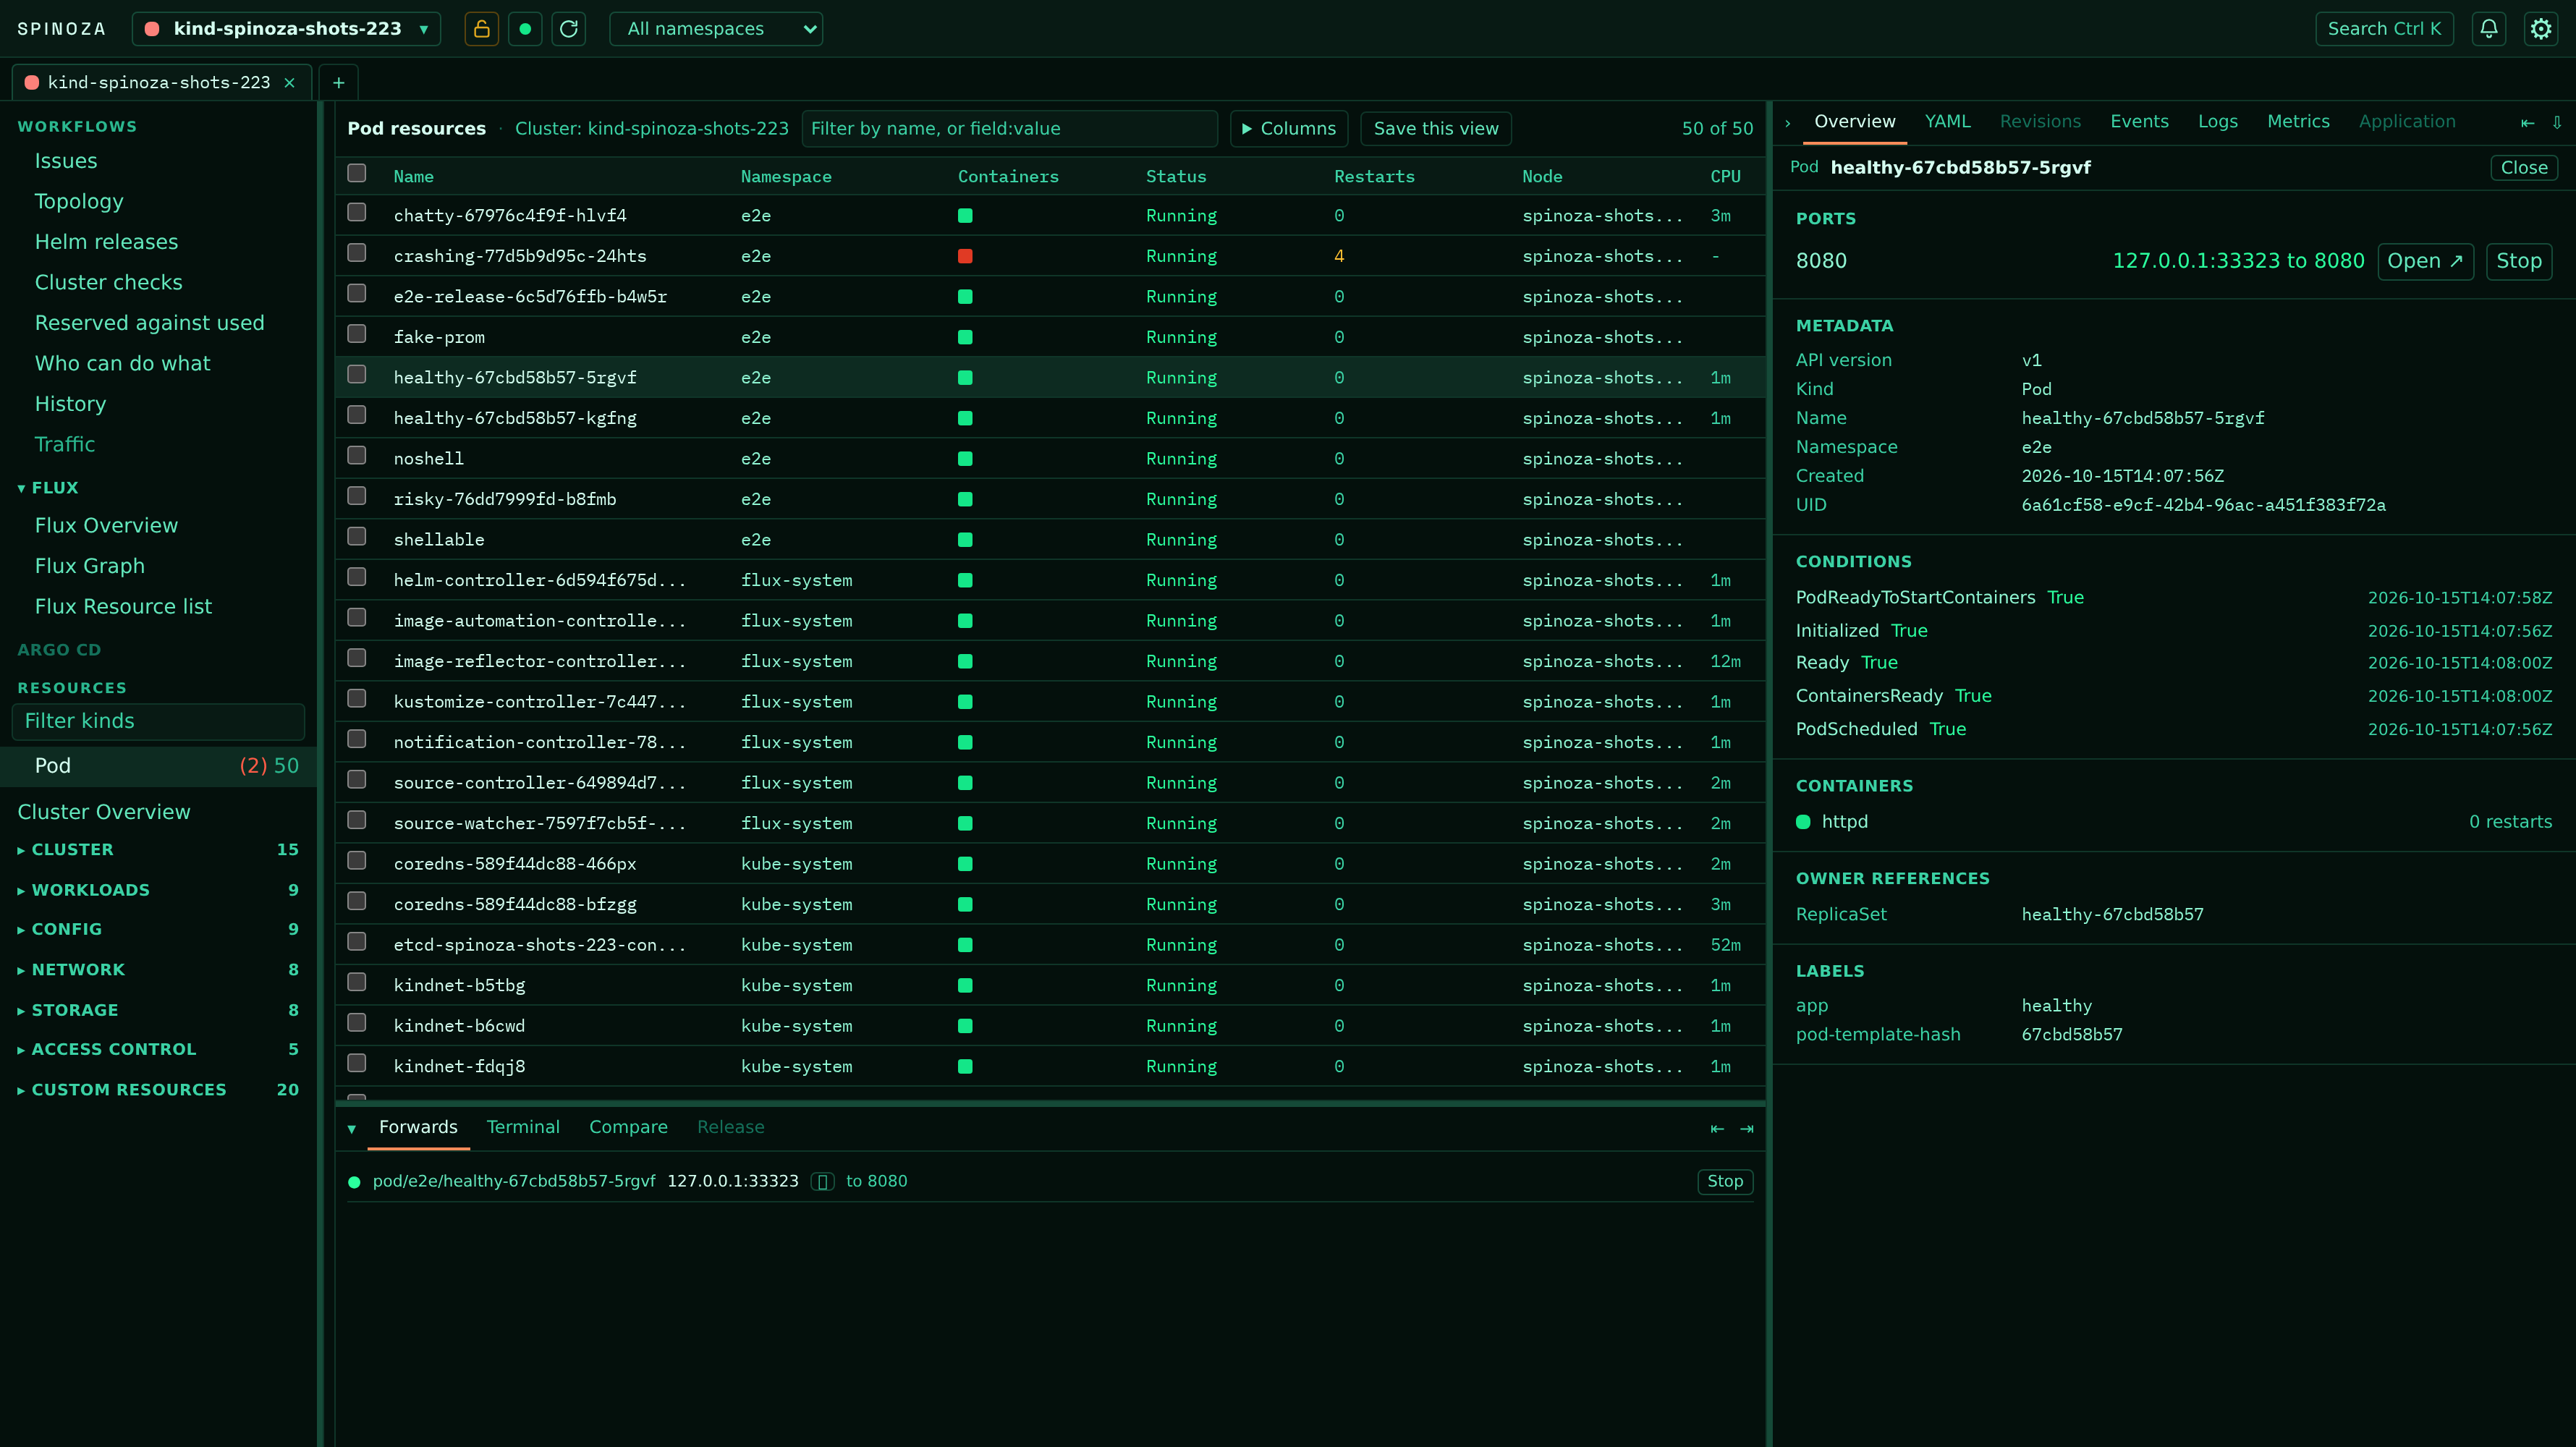The height and width of the screenshot is (1447, 2576).
Task: Close the kind-spinoza-shots-223 tab with x
Action: click(x=290, y=83)
